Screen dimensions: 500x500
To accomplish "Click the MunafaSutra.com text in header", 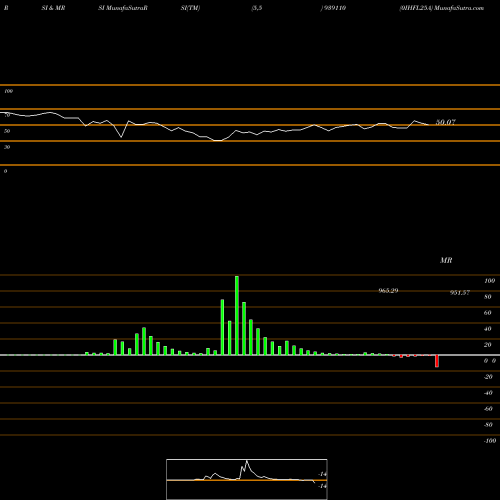I will click(459, 8).
